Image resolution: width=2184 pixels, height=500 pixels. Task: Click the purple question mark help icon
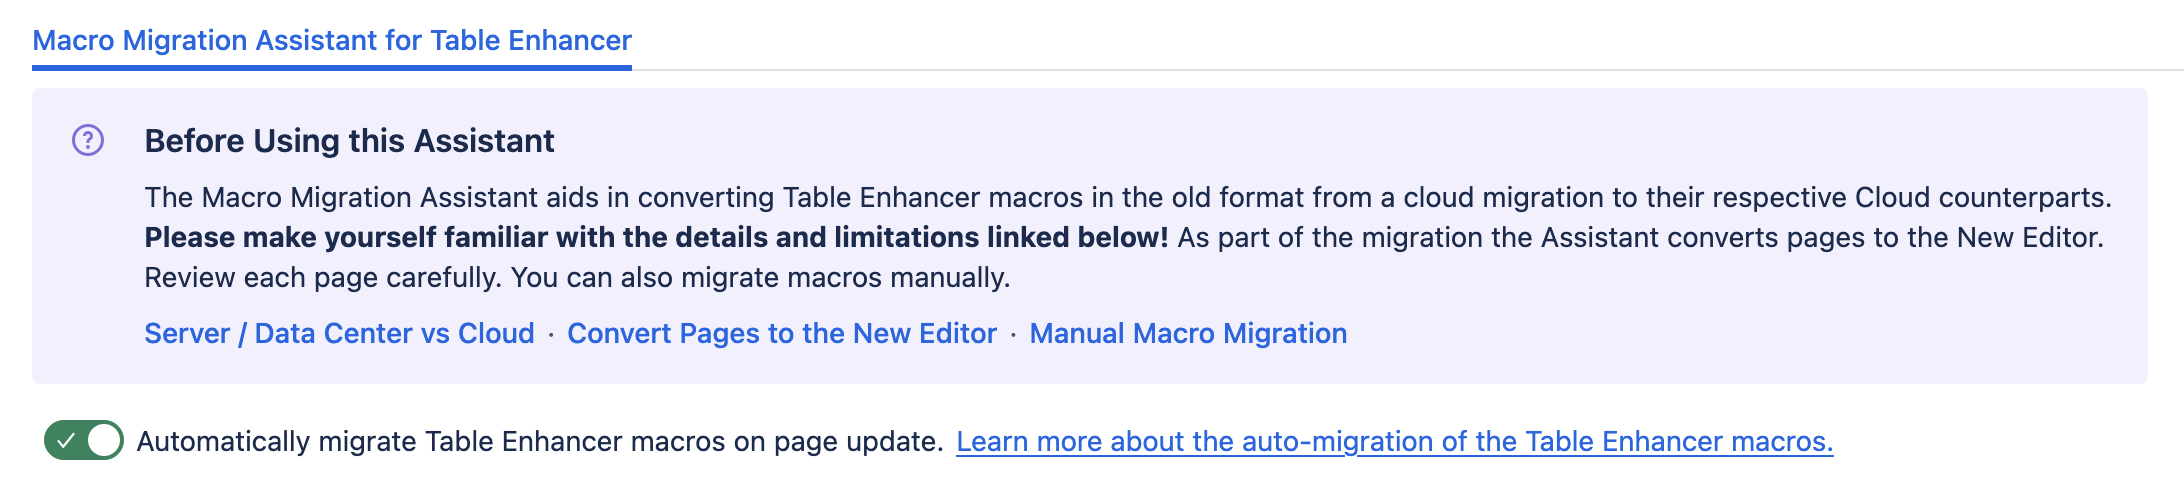[x=88, y=140]
